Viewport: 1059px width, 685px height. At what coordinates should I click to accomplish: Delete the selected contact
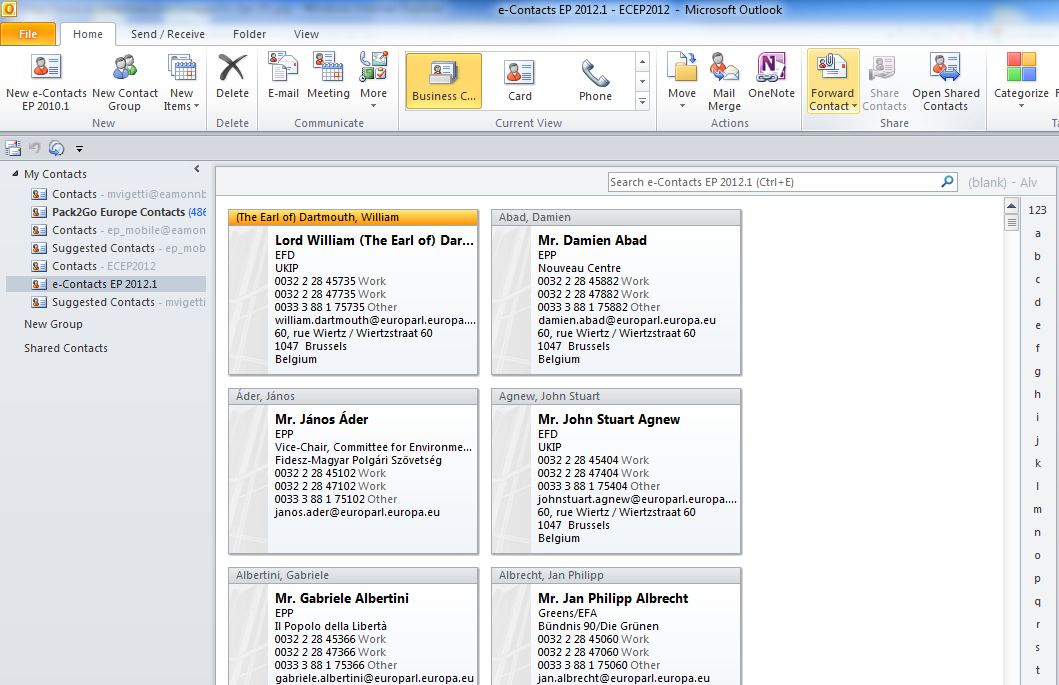coord(232,77)
